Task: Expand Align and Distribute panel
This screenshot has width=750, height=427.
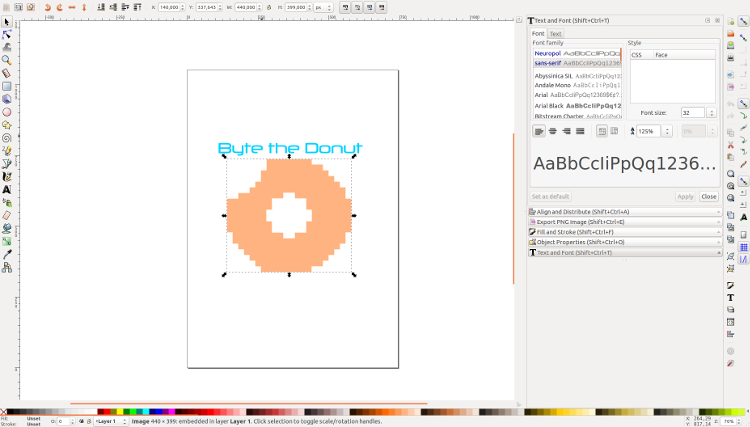Action: (625, 211)
